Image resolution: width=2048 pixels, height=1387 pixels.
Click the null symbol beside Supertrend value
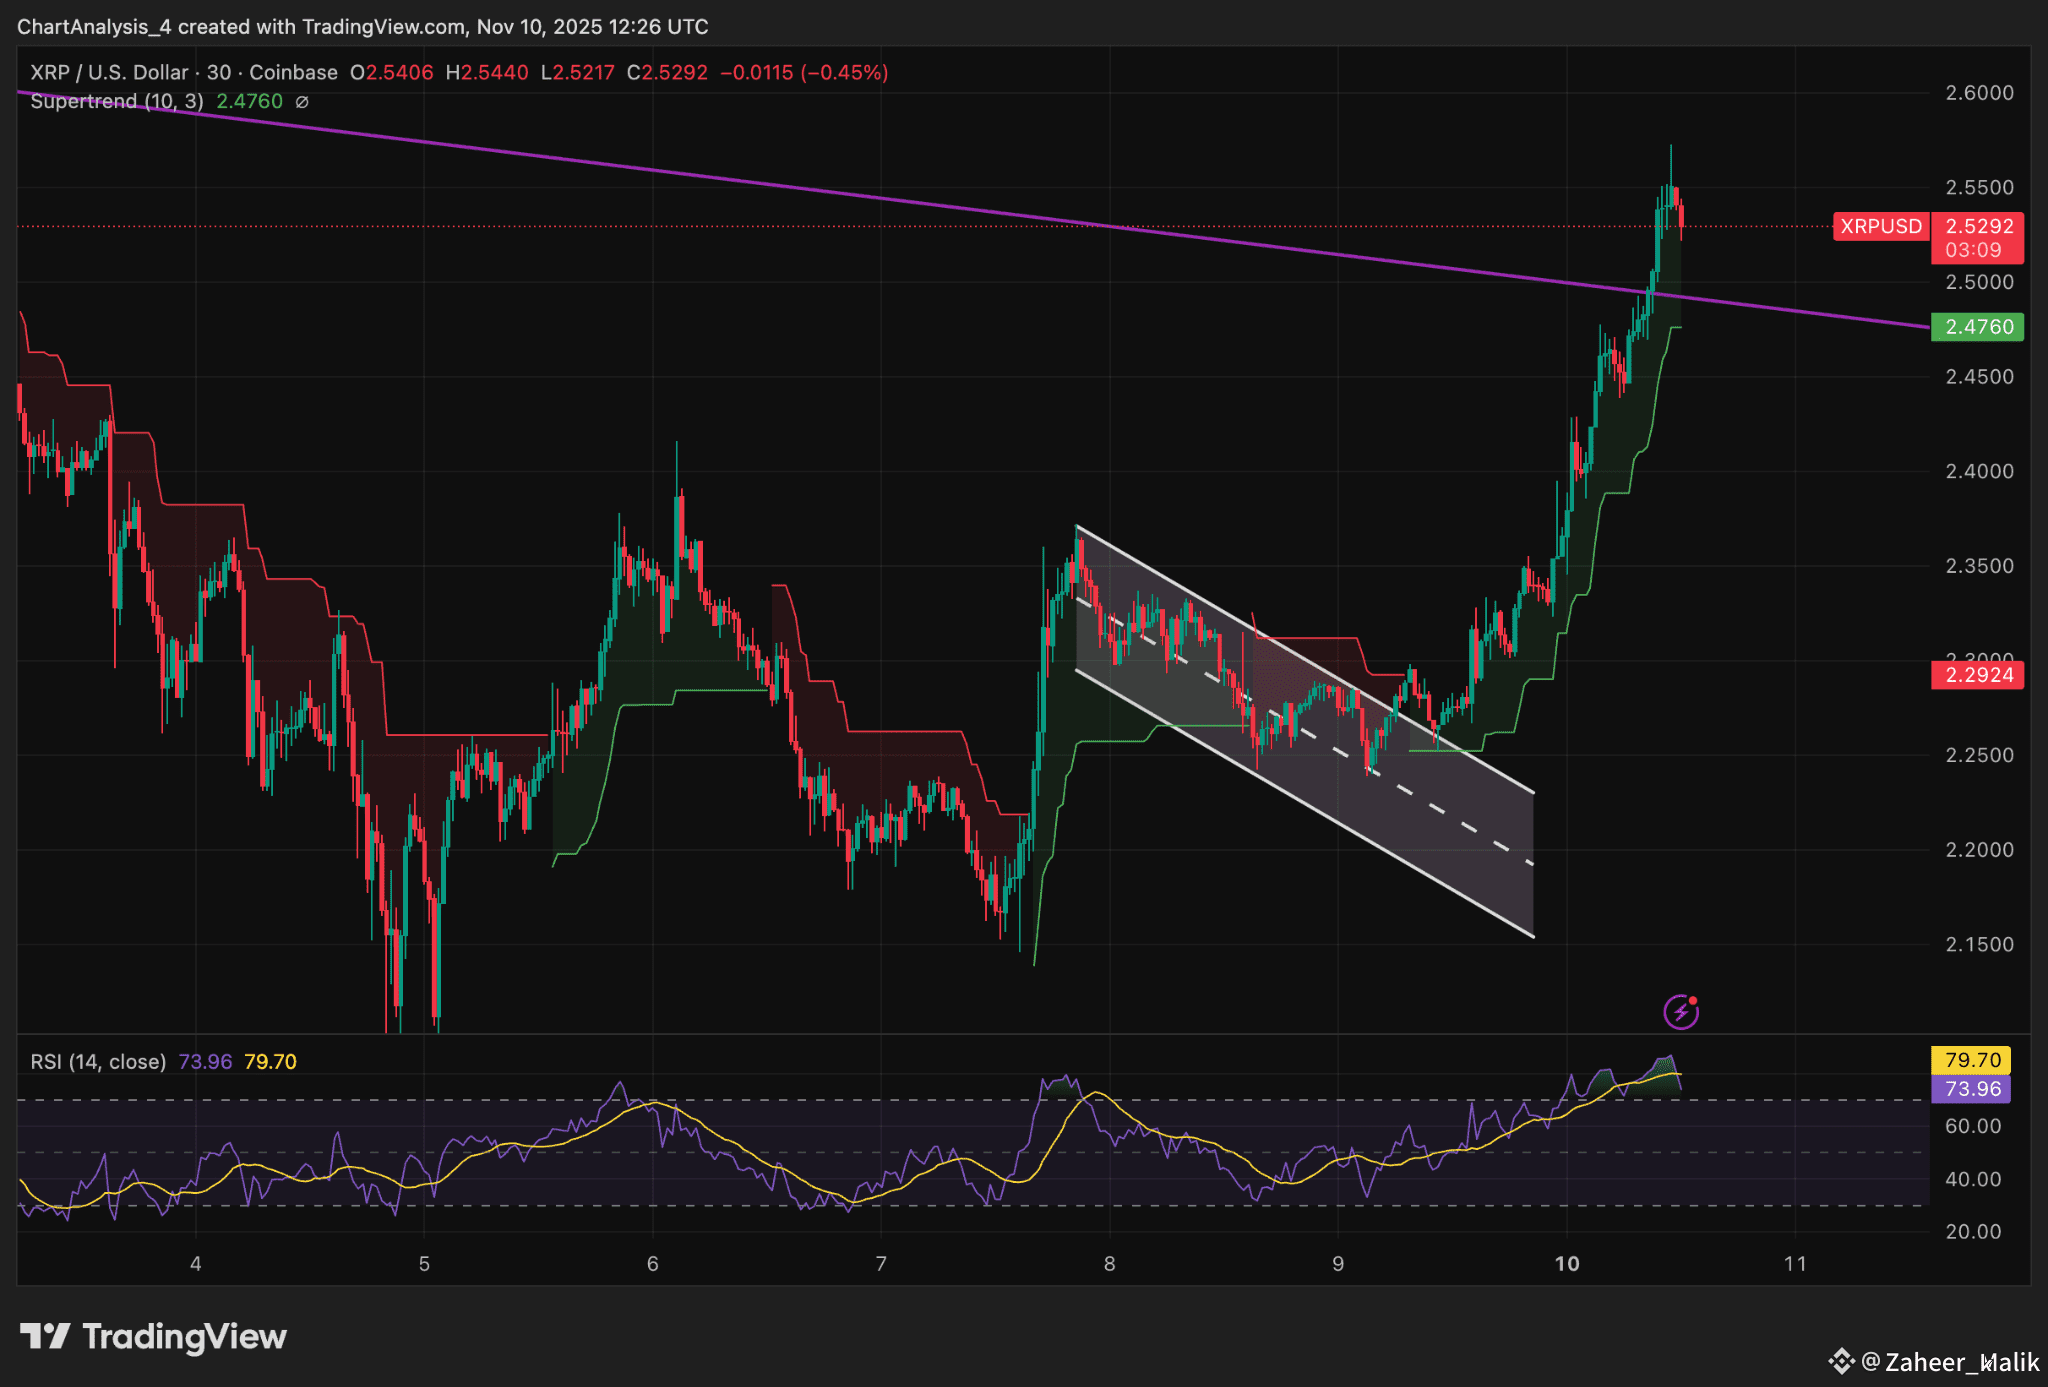[x=302, y=102]
